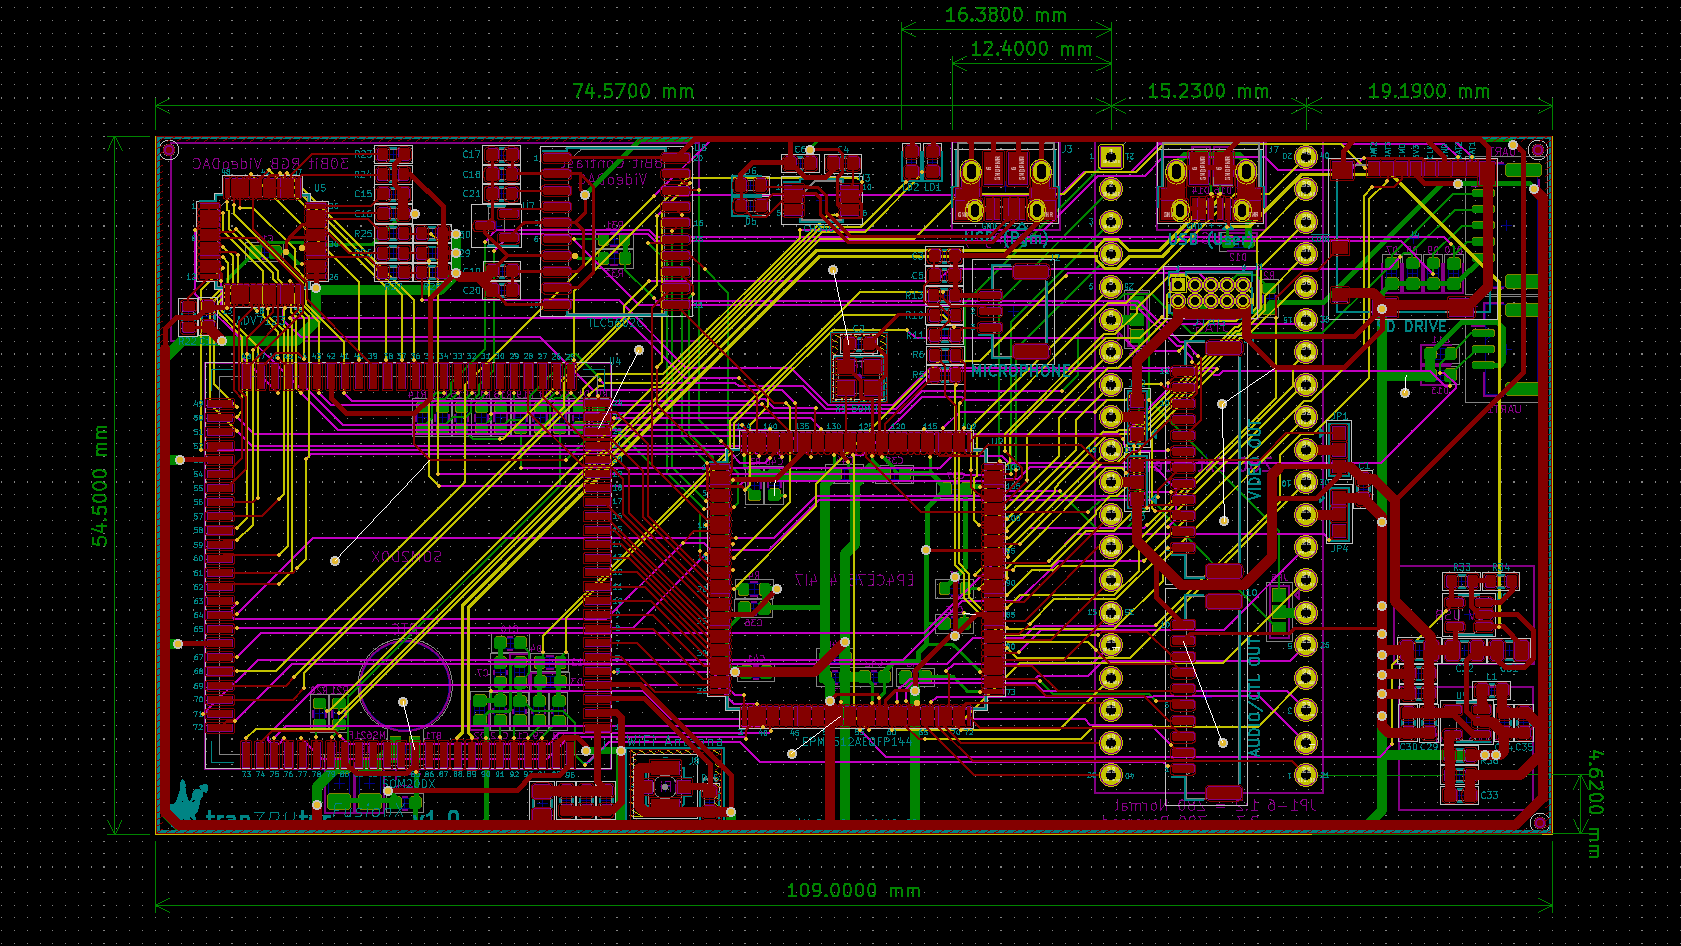Select the mirrored SOM200X text in module center
This screenshot has height=946, width=1681.
[x=406, y=555]
